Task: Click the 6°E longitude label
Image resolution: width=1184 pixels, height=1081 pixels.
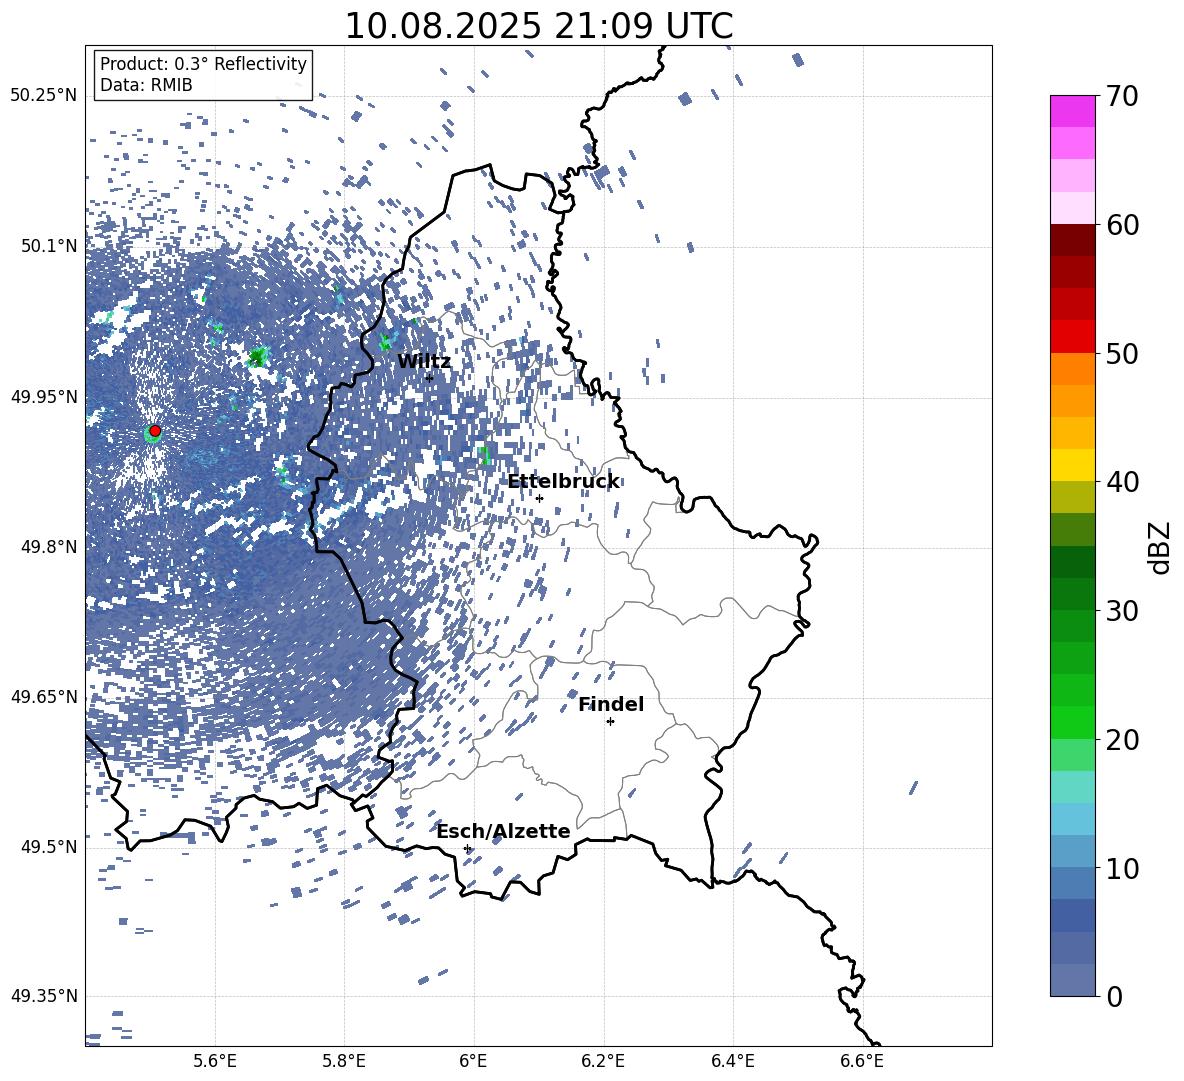Action: 473,1061
